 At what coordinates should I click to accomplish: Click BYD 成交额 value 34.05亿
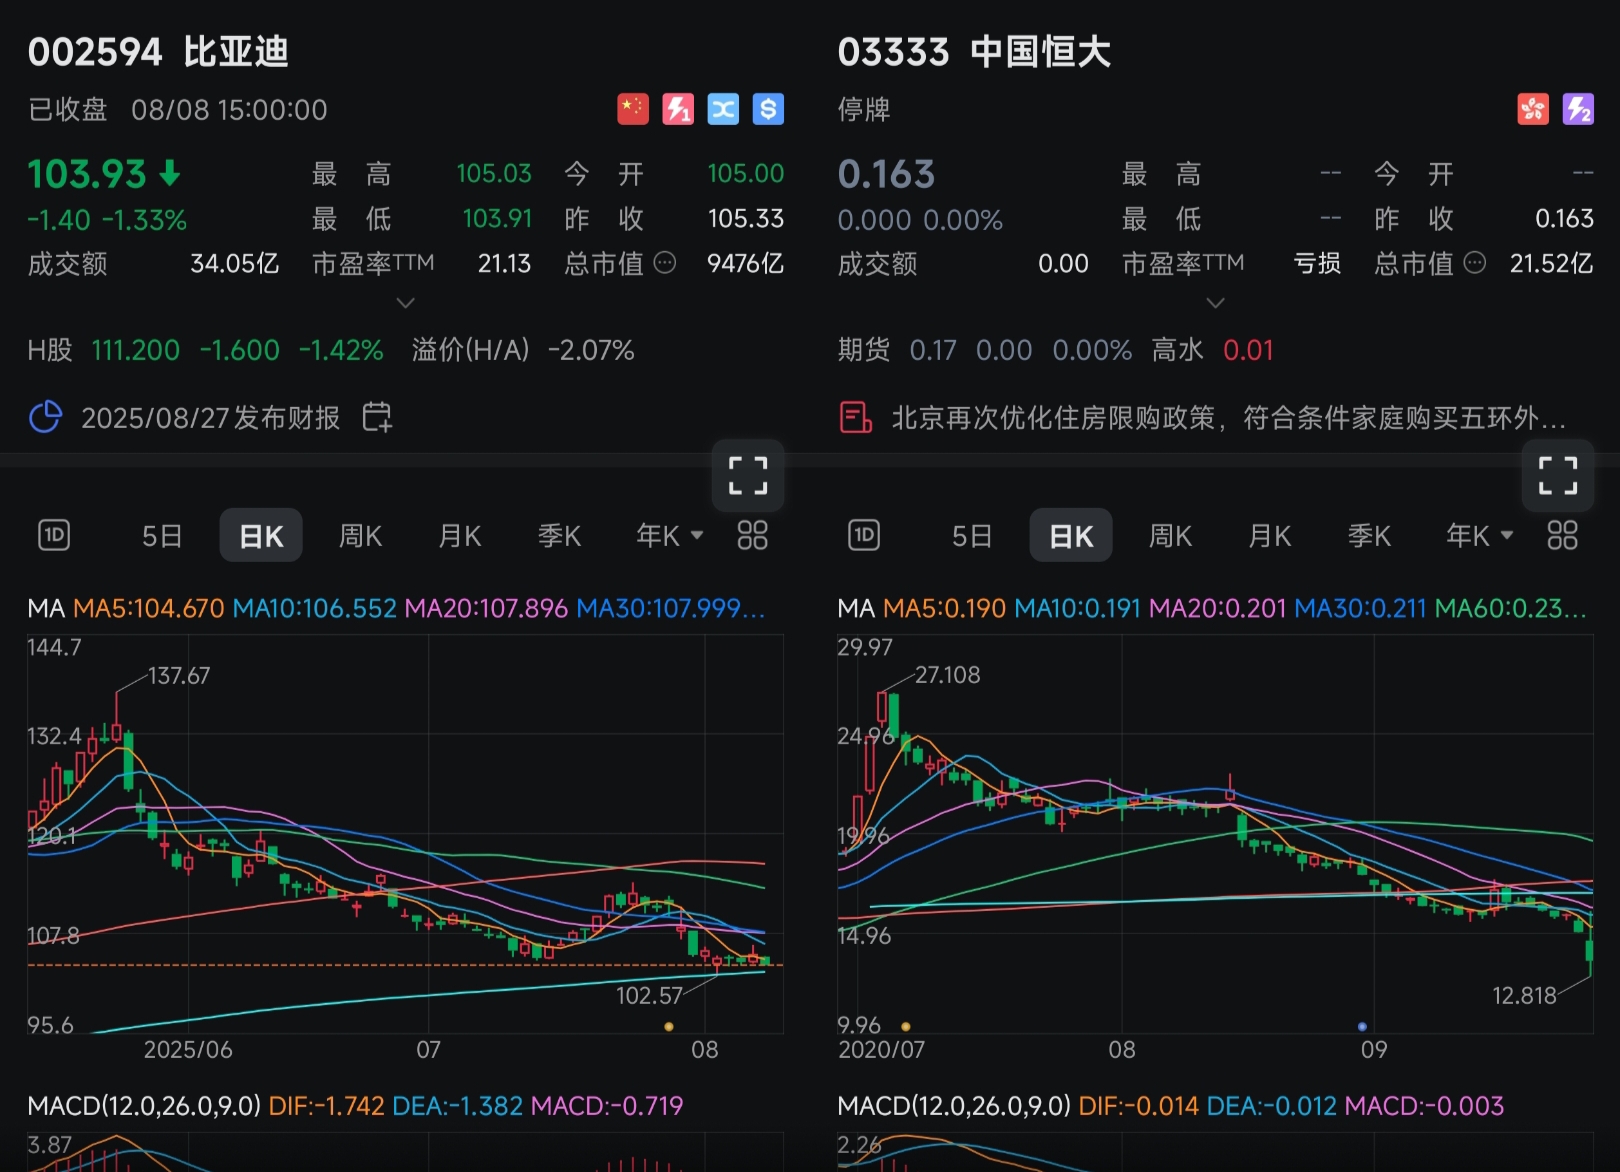point(235,263)
